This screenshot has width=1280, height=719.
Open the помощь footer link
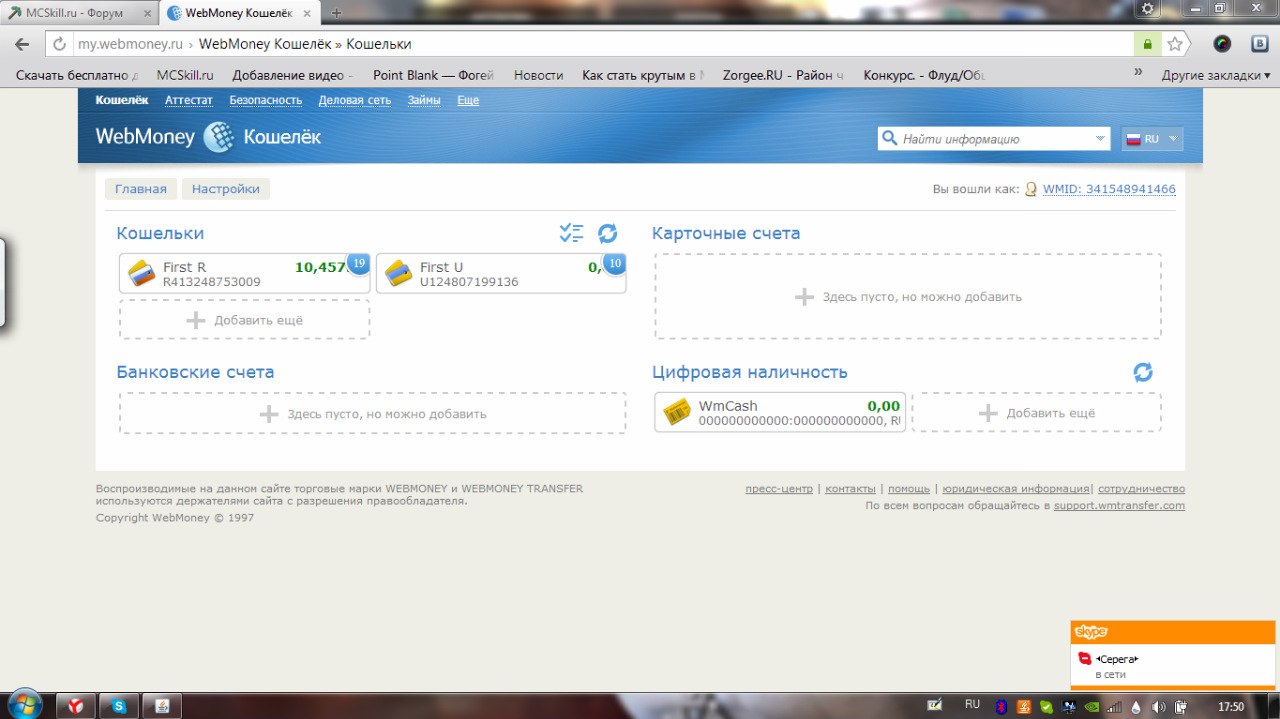pos(909,489)
